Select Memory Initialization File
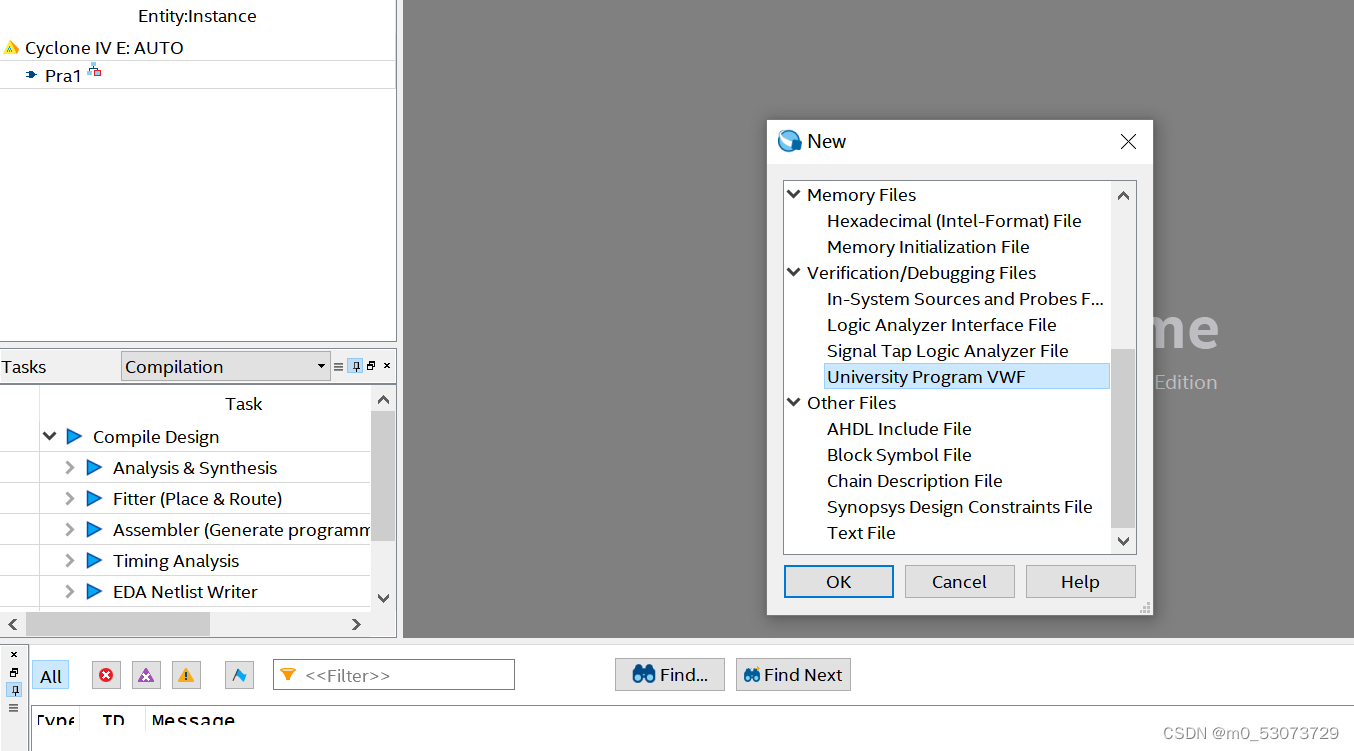The height and width of the screenshot is (751, 1354). (x=928, y=247)
